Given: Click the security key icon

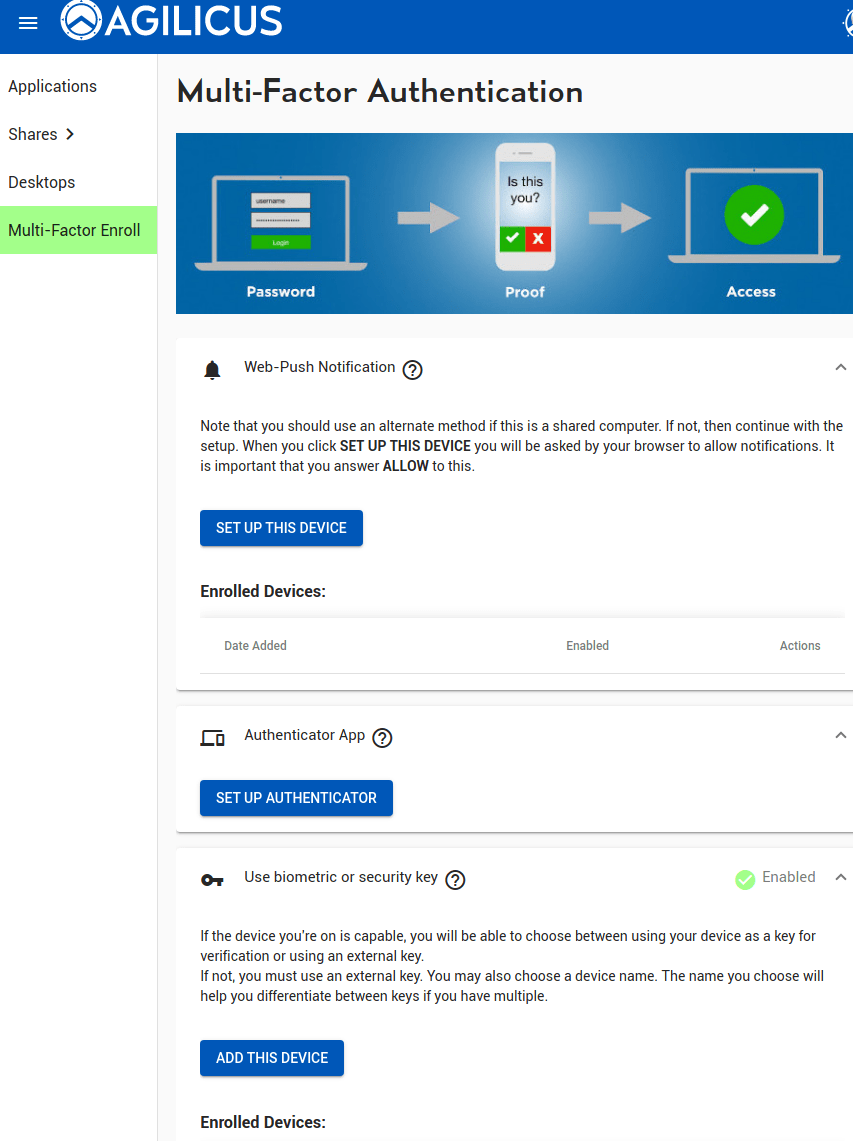Looking at the screenshot, I should point(212,880).
